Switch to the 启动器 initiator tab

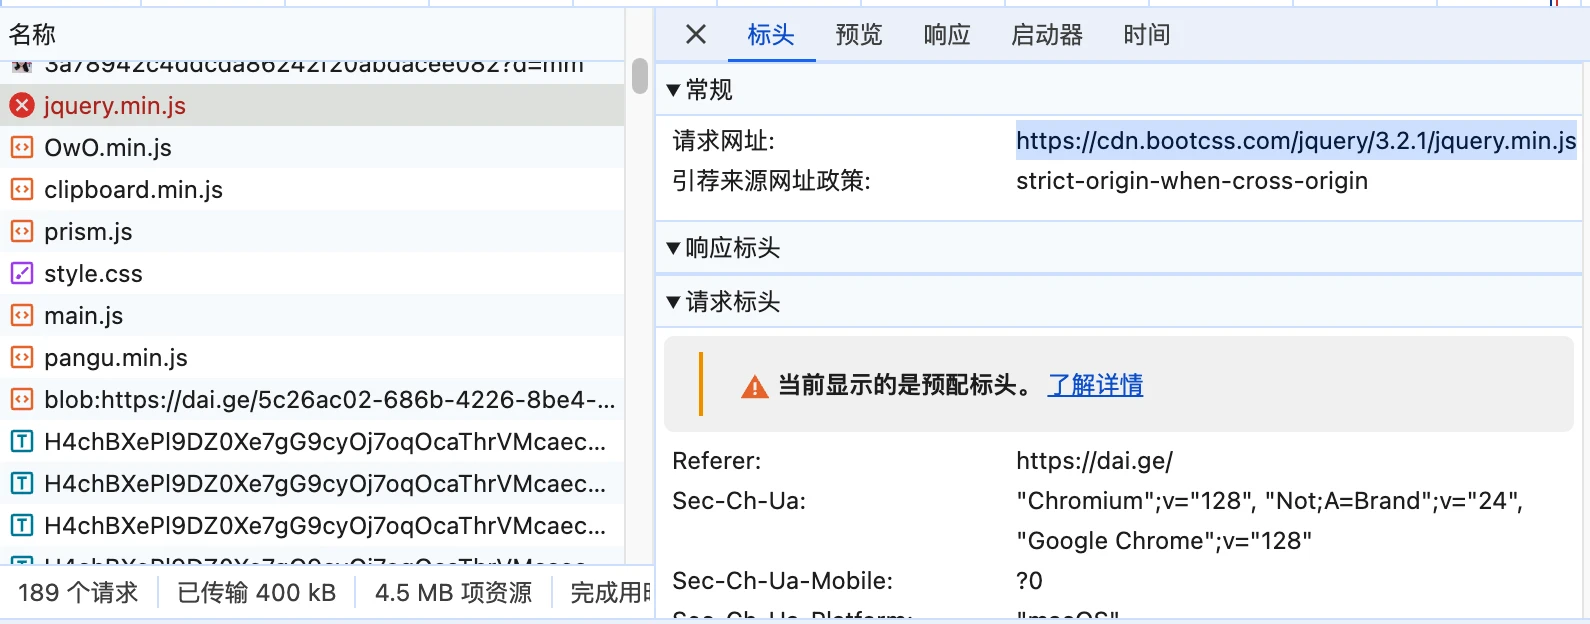pos(1047,35)
